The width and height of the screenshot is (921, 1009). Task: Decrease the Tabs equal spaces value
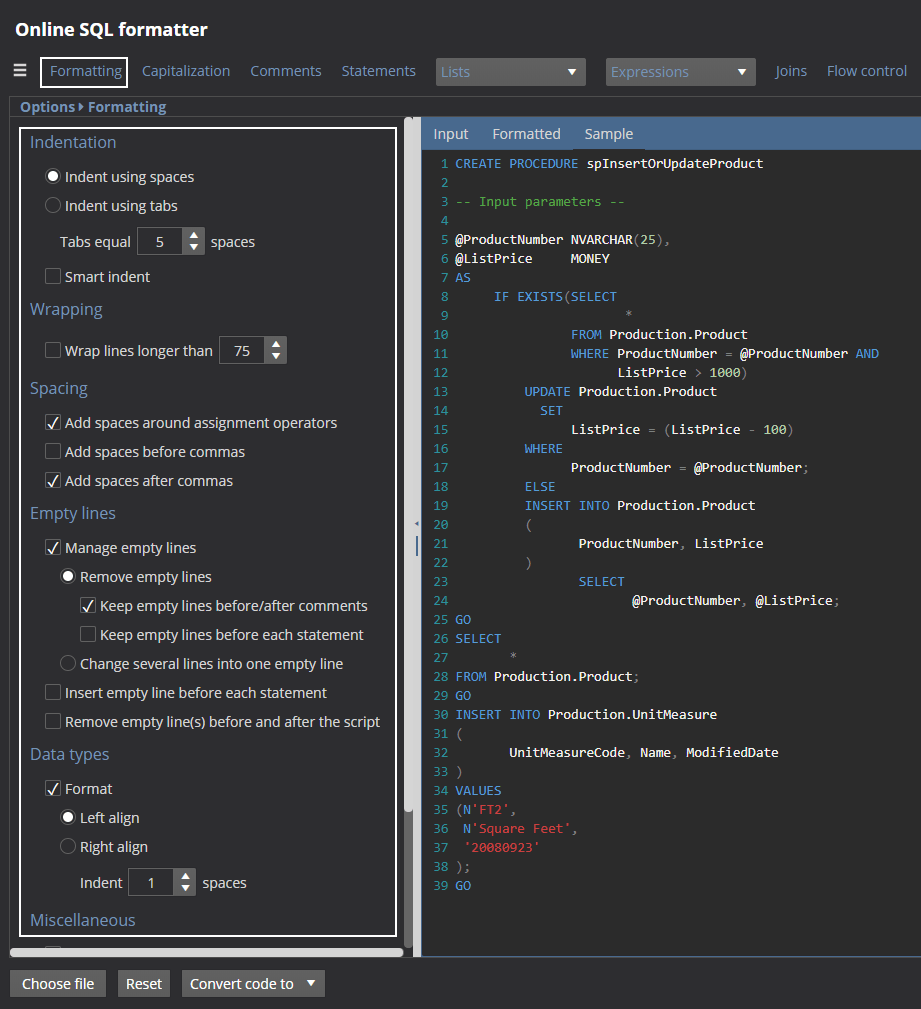(193, 248)
